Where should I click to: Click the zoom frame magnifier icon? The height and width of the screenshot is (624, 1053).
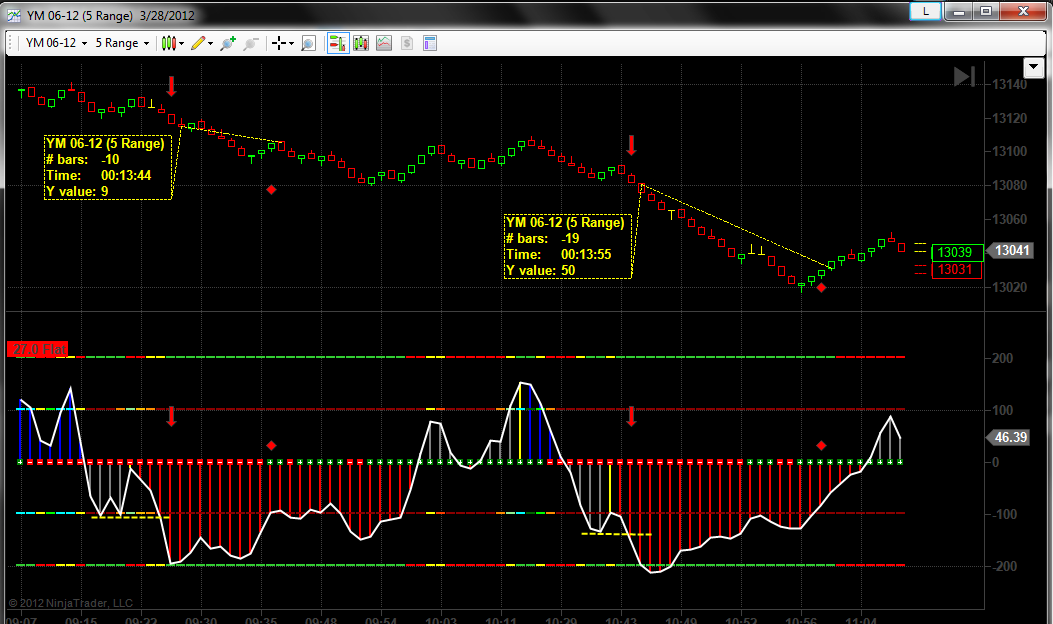click(308, 44)
